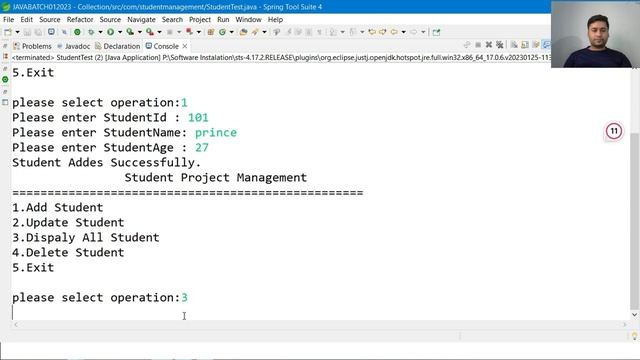Click the green icon in left sidebar strip

5,80
